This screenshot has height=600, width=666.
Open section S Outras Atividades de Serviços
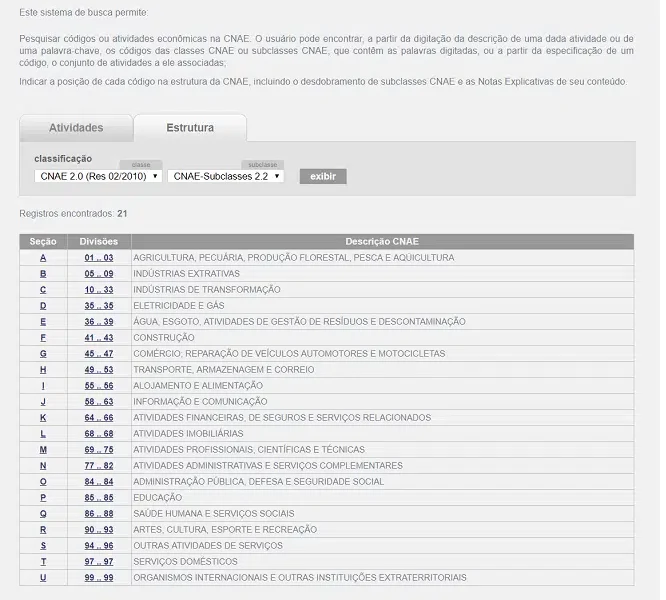pyautogui.click(x=43, y=546)
